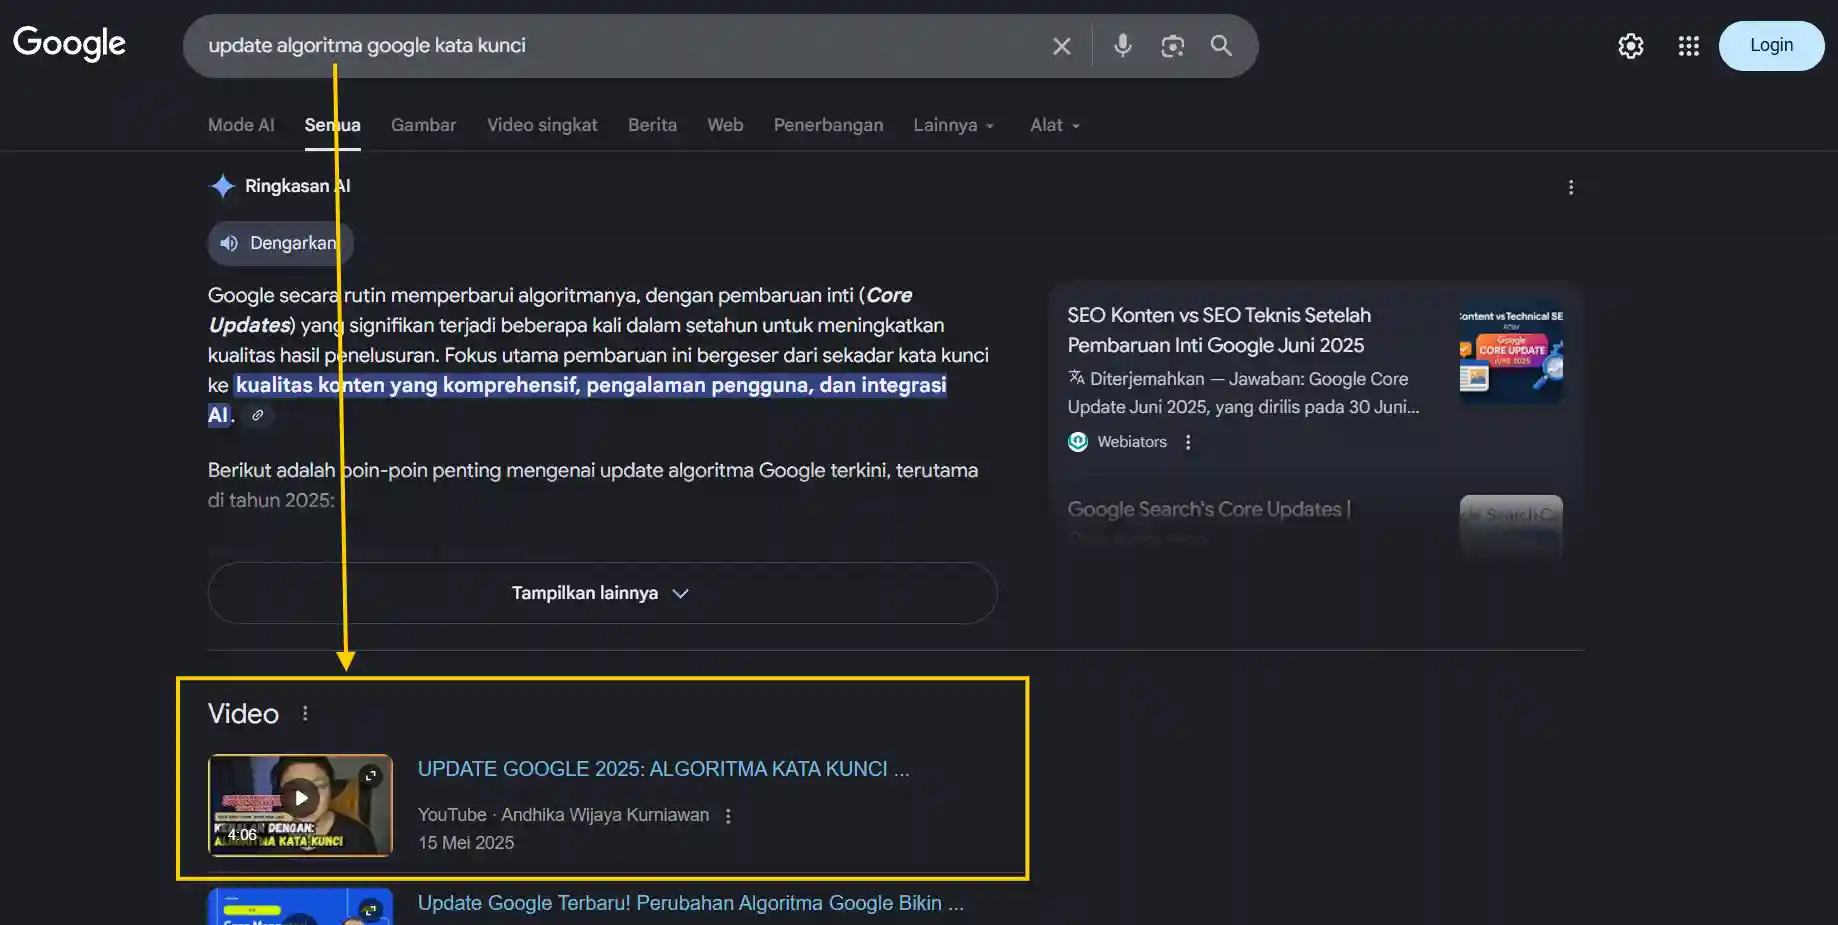Expand preview icon on first video thumbnail
The height and width of the screenshot is (925, 1838).
pyautogui.click(x=371, y=775)
